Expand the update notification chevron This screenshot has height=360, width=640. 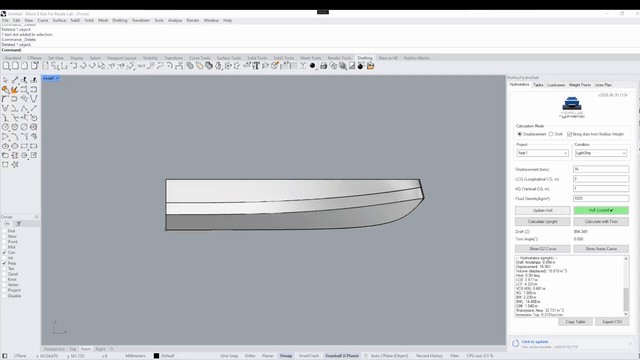pyautogui.click(x=631, y=344)
